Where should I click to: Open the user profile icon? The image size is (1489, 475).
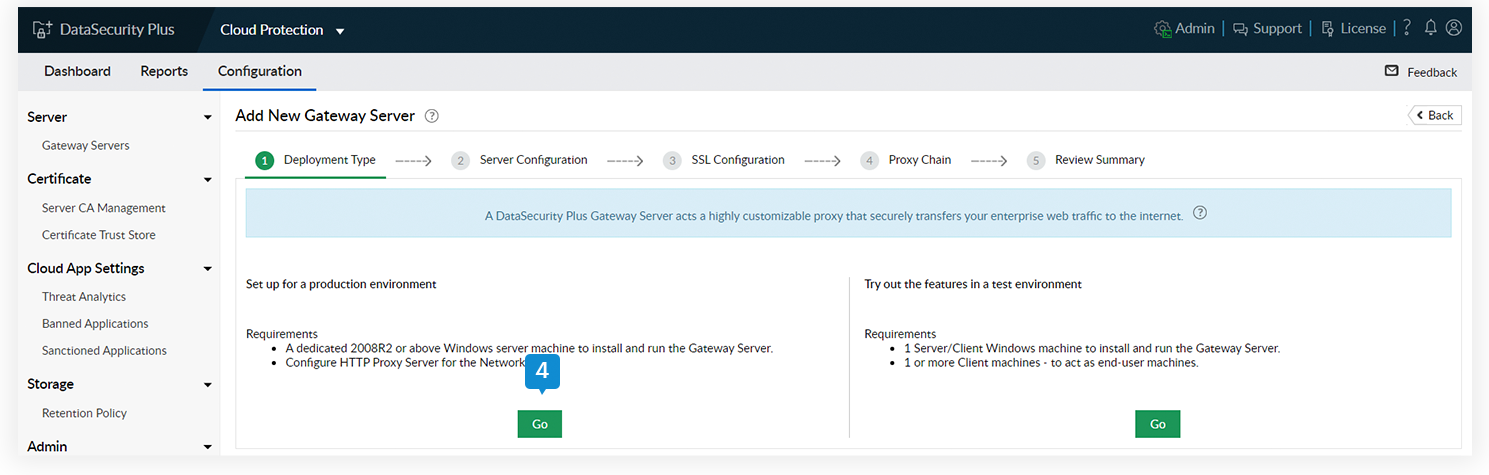pyautogui.click(x=1454, y=28)
